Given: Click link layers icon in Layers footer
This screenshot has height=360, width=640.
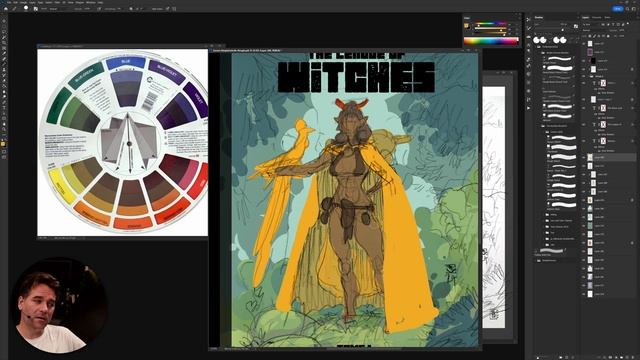Looking at the screenshot, I should pos(599,358).
